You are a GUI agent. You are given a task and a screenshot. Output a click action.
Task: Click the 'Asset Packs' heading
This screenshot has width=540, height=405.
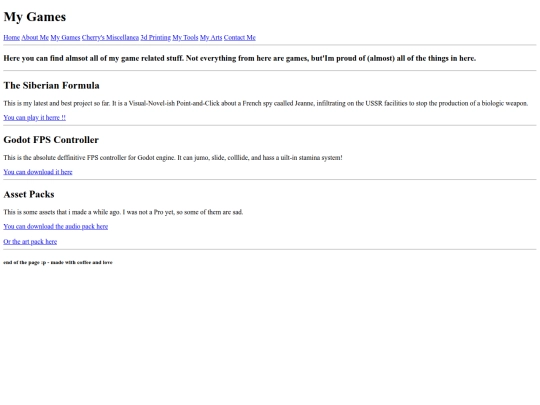click(29, 195)
